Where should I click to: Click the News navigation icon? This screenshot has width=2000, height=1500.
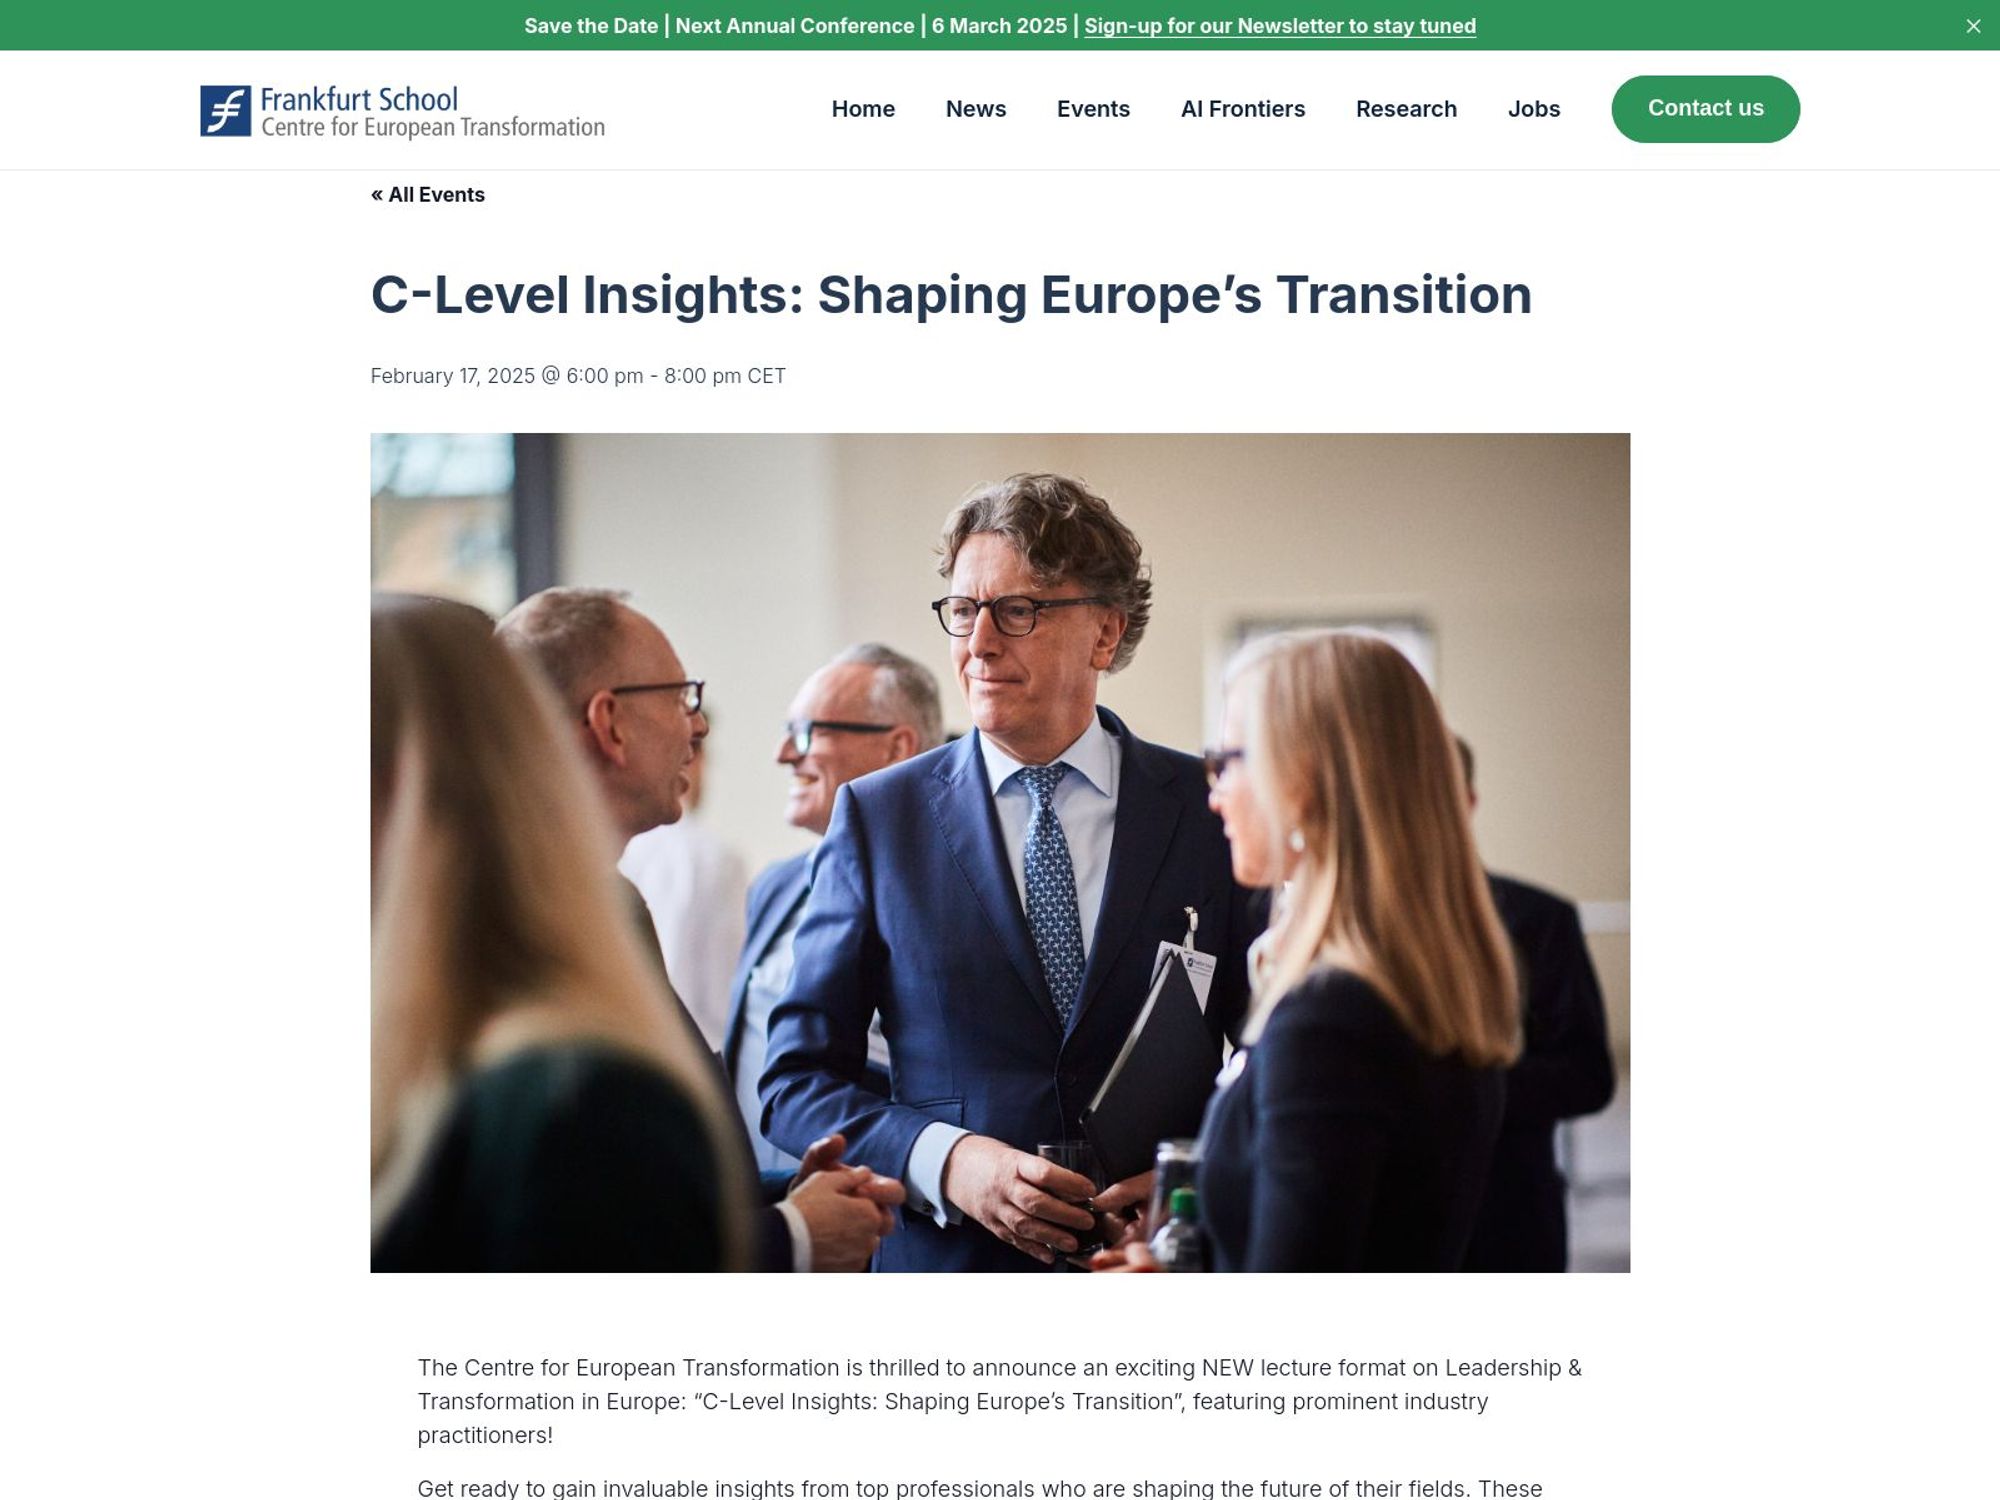pyautogui.click(x=975, y=107)
